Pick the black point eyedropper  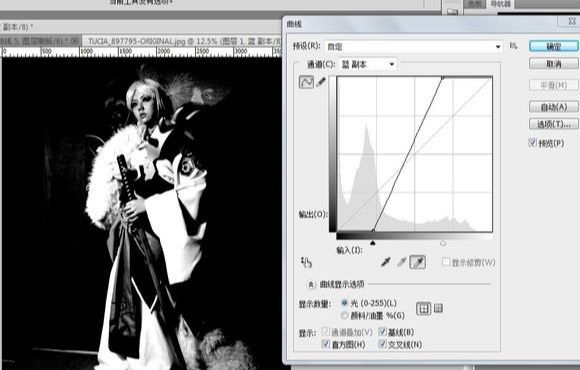pos(385,262)
